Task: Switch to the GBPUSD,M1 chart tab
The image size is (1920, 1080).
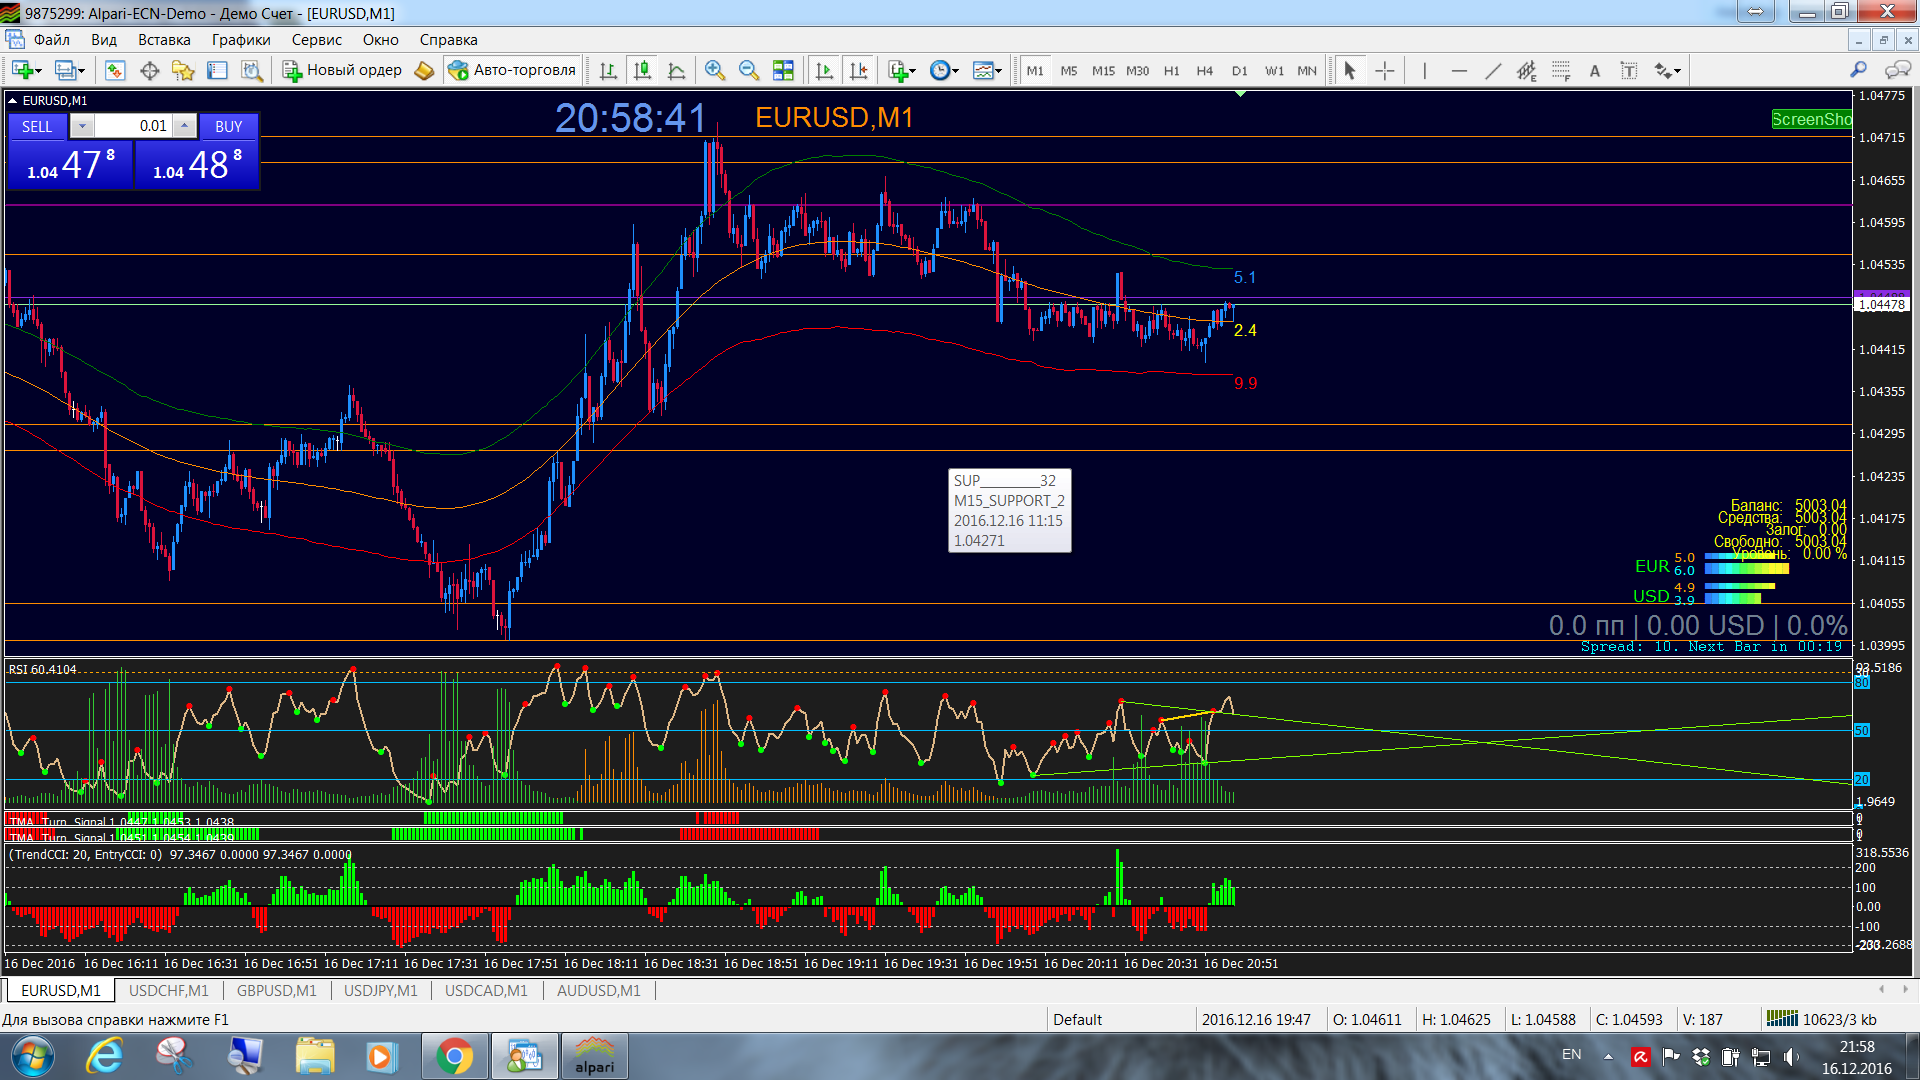Action: click(277, 990)
